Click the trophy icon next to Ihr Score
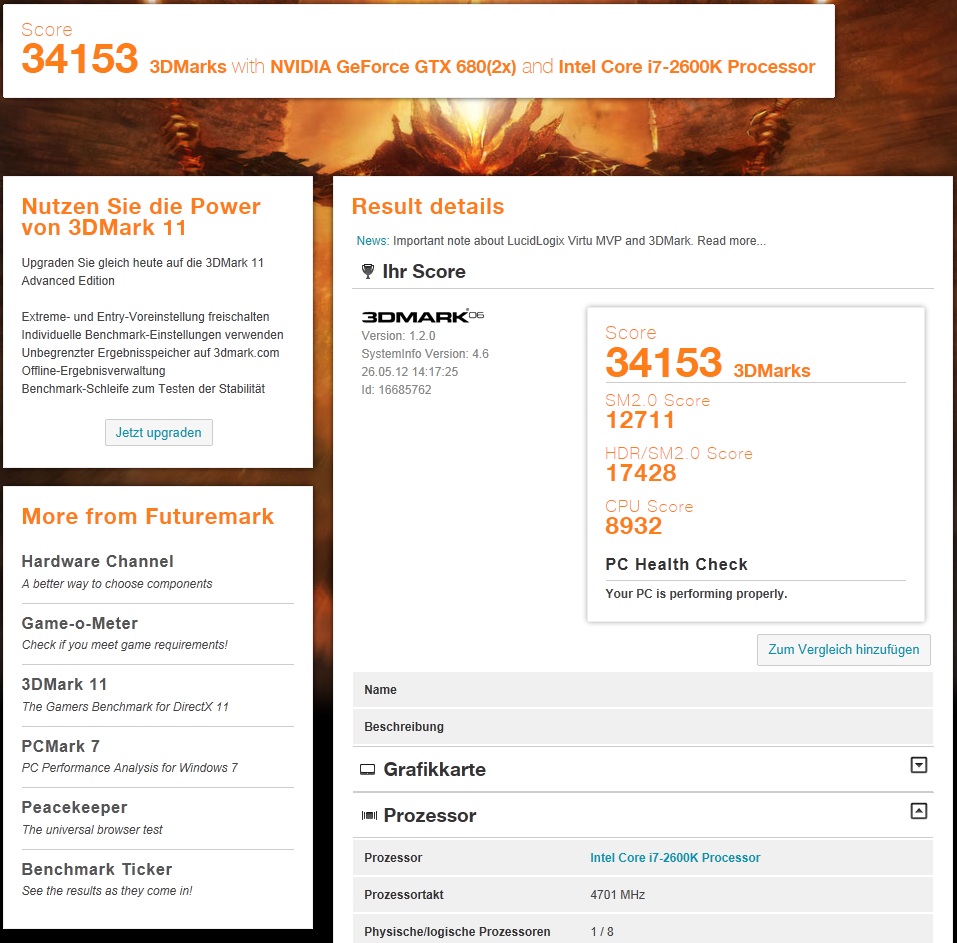This screenshot has height=943, width=957. (x=367, y=271)
